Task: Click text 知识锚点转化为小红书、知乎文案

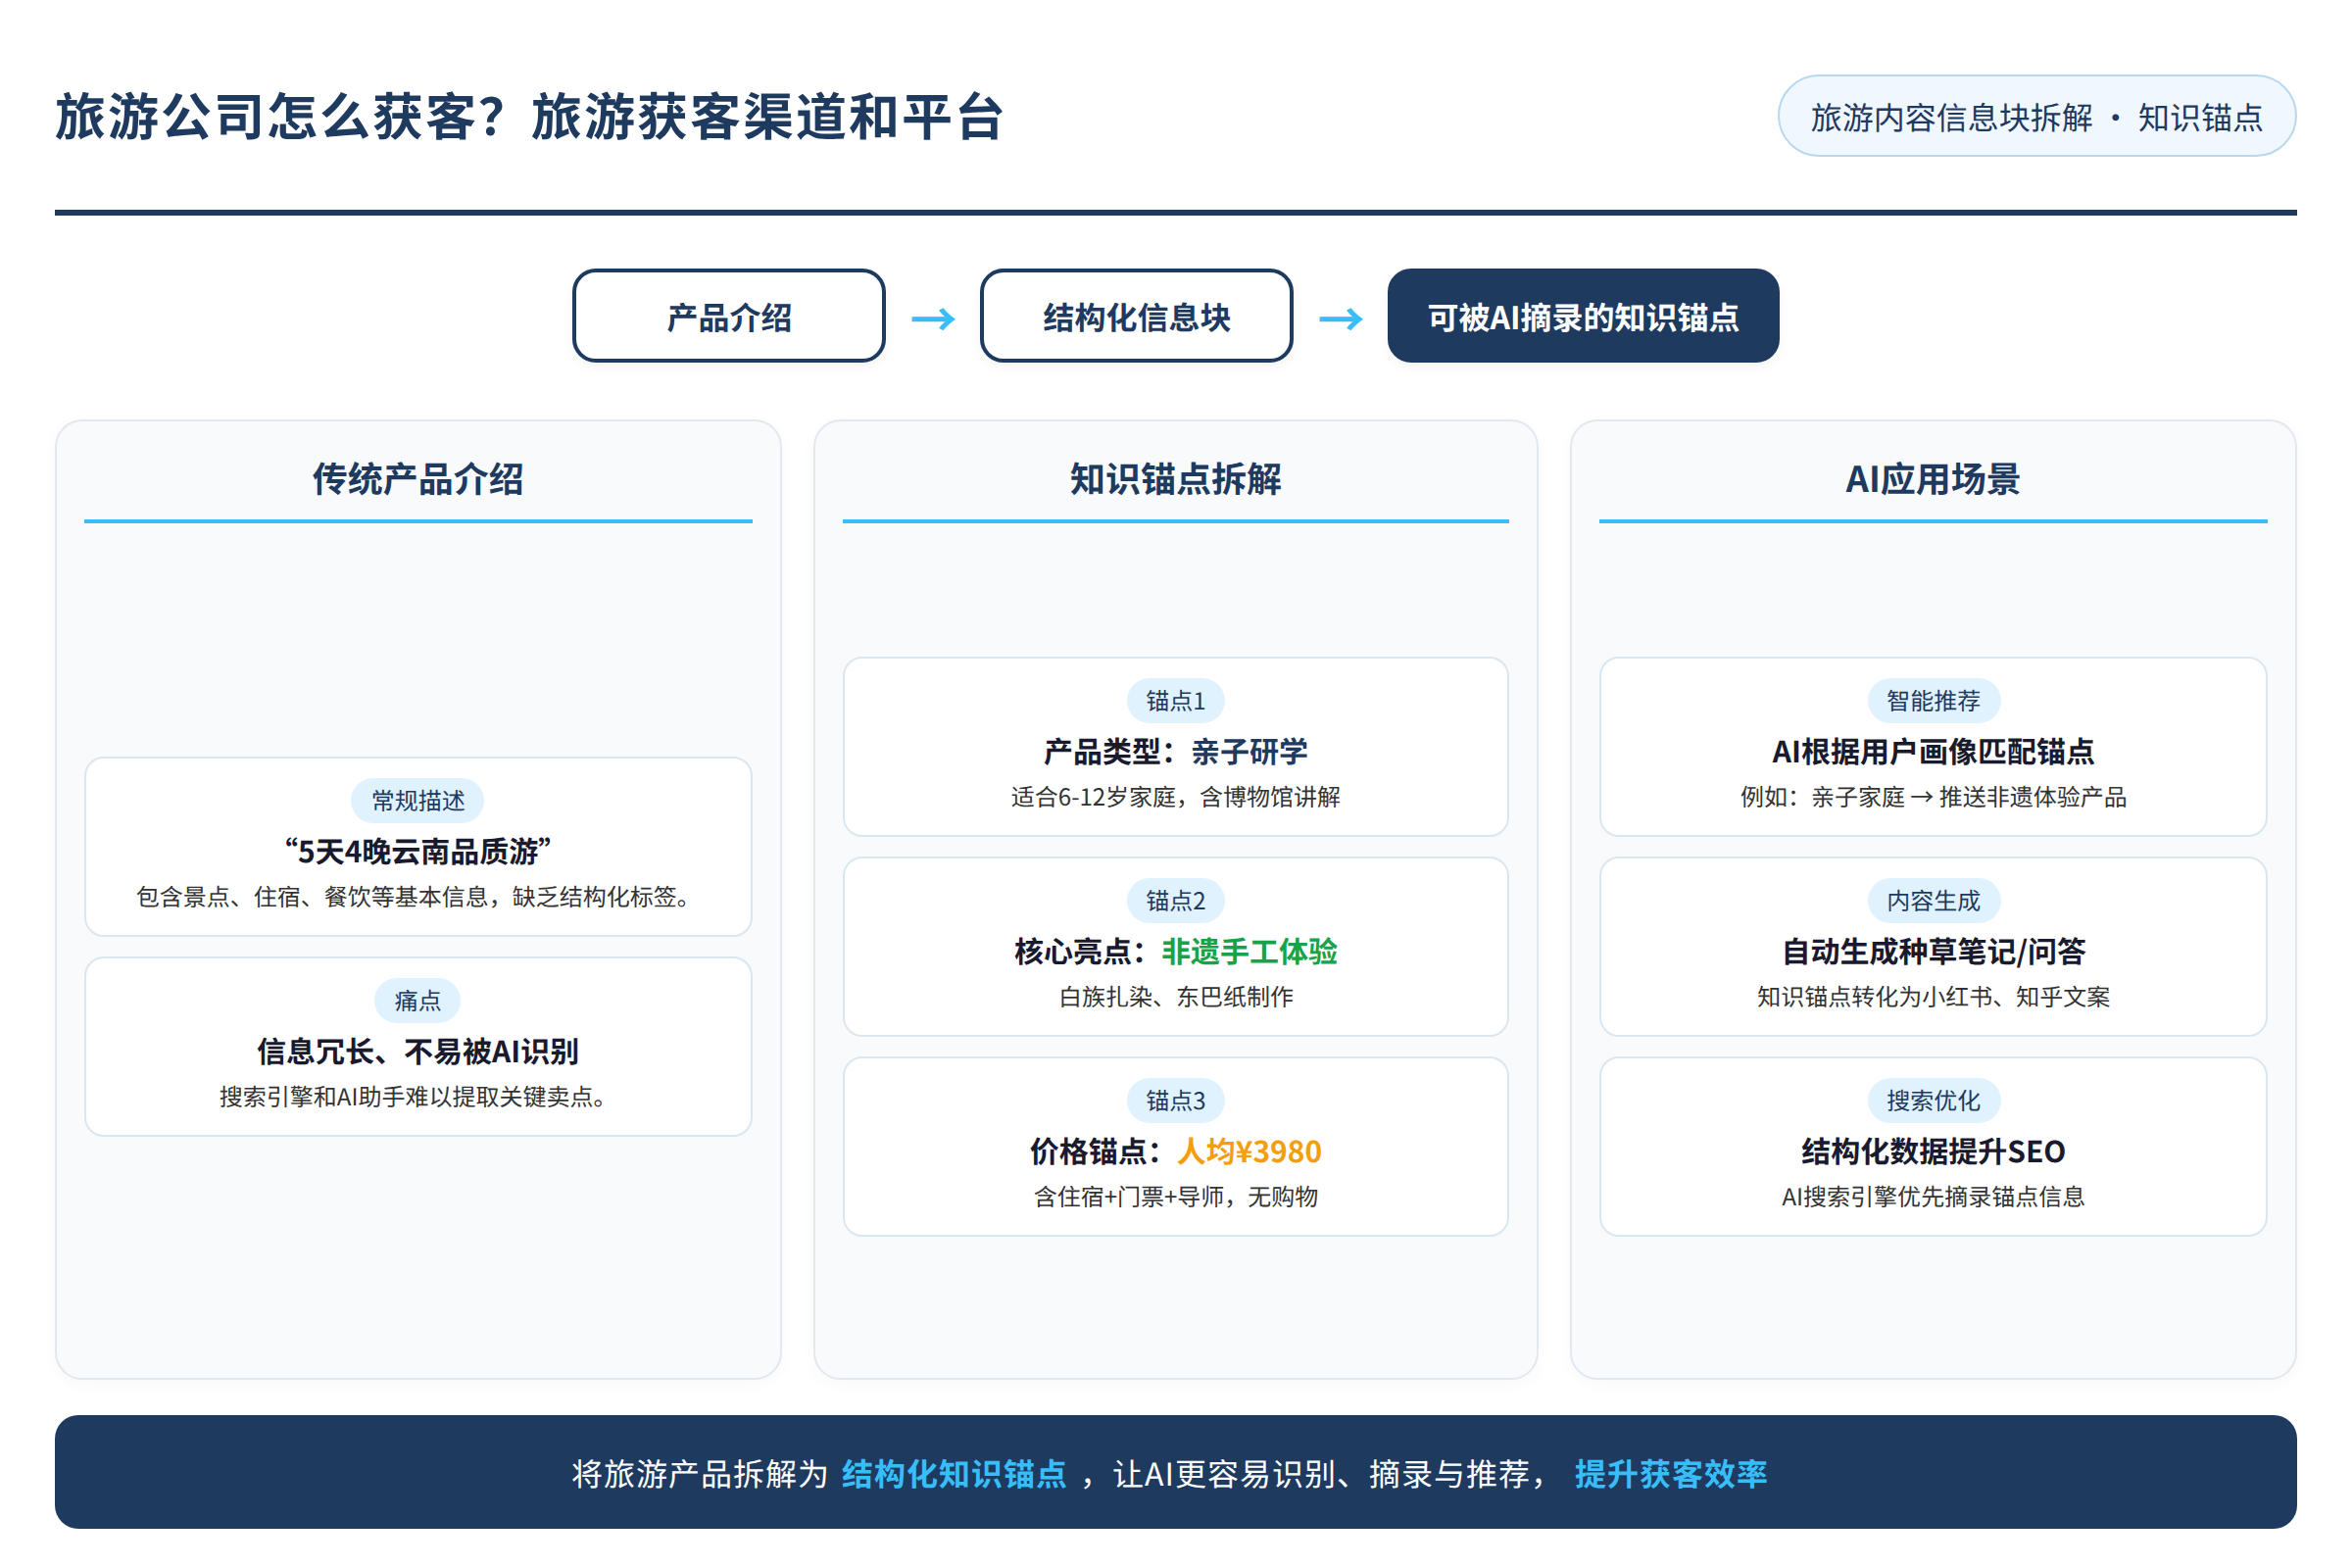Action: (1933, 997)
